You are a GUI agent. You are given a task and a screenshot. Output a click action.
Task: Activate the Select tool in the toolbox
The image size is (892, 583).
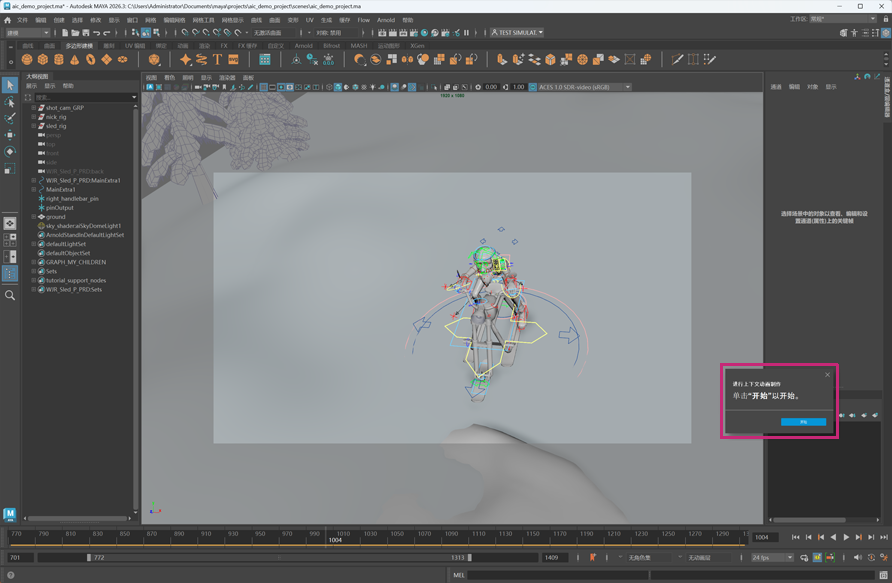click(x=10, y=86)
